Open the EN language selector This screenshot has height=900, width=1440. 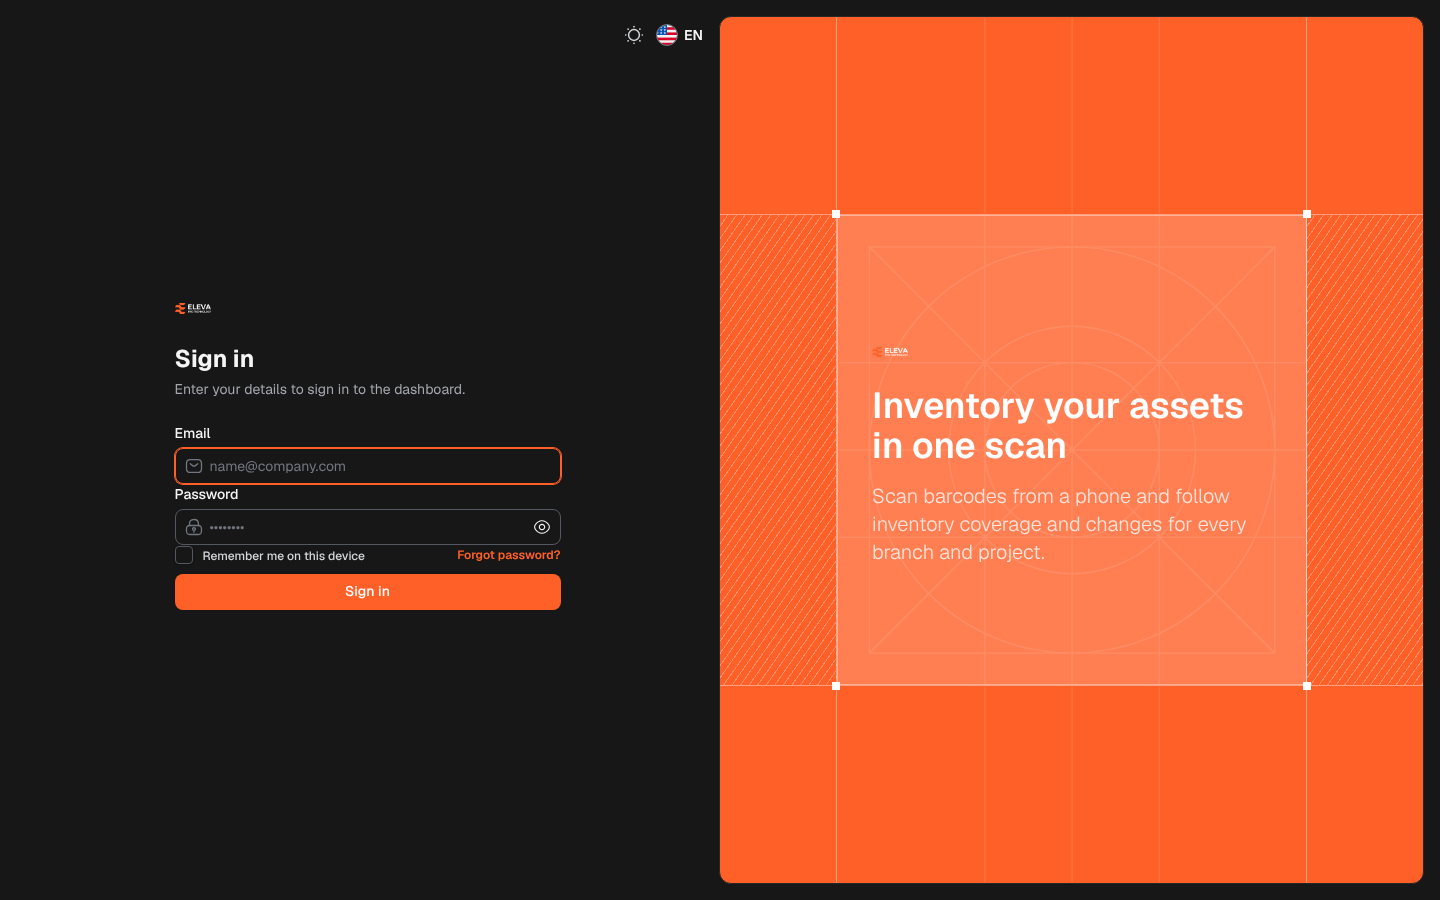point(680,35)
